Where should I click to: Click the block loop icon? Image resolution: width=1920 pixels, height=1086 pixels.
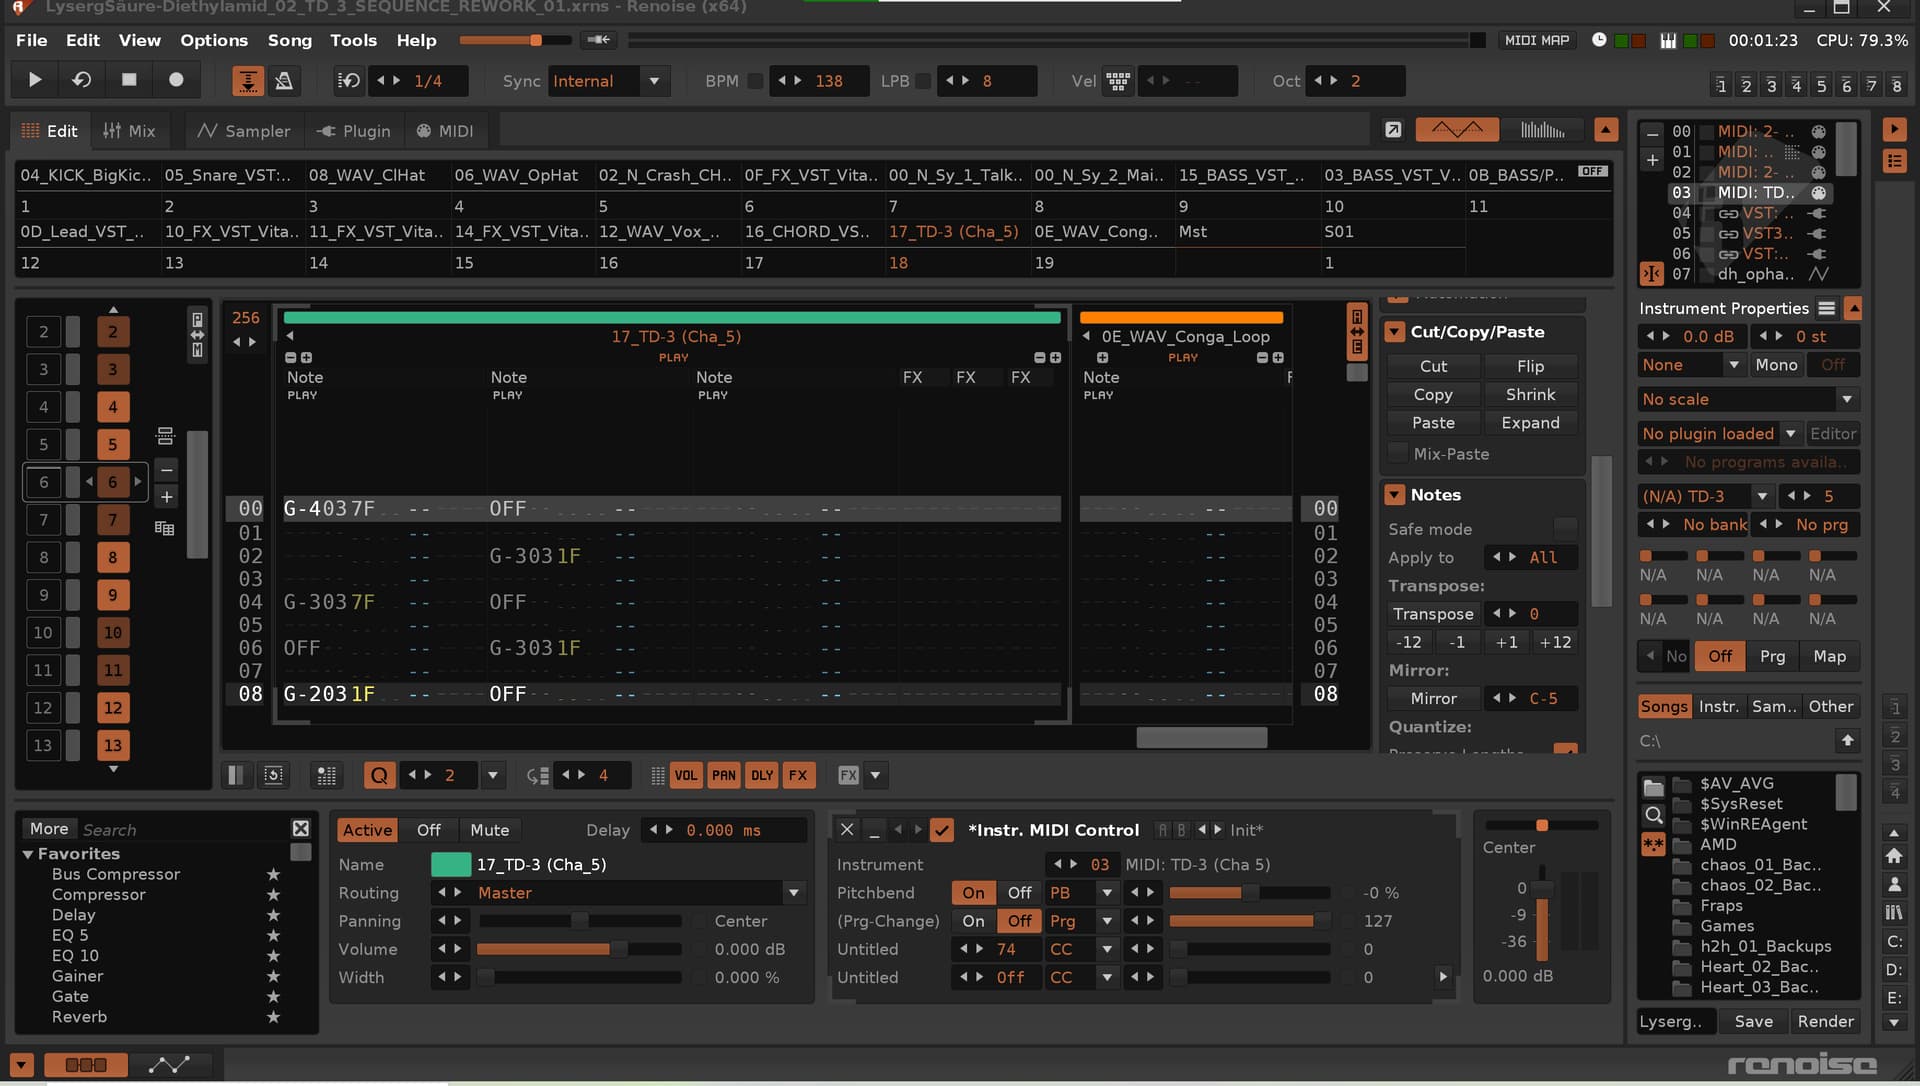(x=348, y=81)
